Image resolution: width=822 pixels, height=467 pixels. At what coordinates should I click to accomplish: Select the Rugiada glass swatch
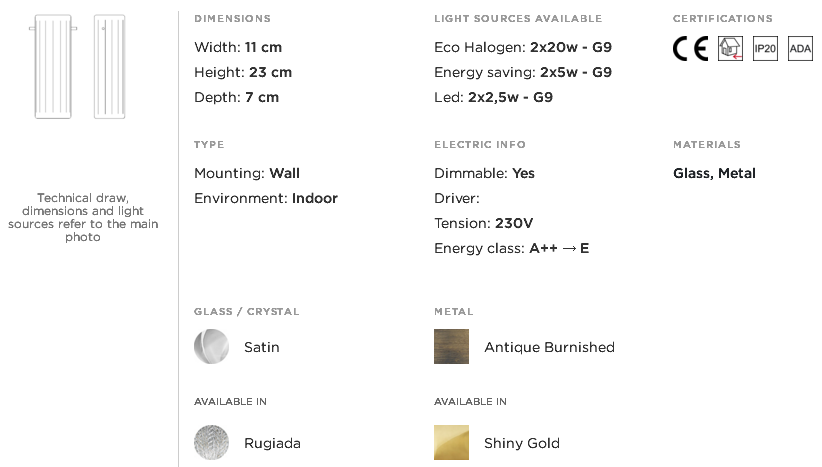[x=211, y=442]
